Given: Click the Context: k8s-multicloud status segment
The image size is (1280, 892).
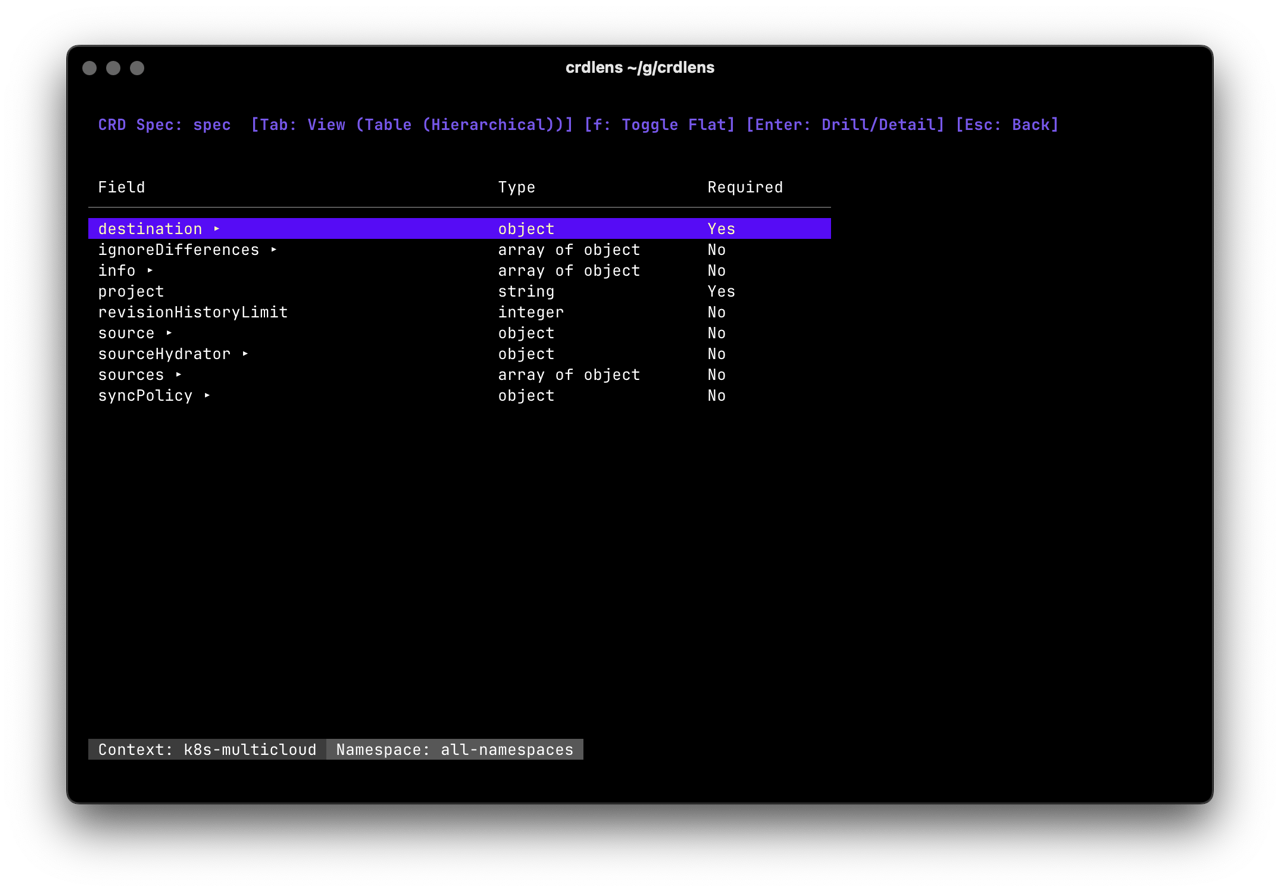Looking at the screenshot, I should 206,749.
